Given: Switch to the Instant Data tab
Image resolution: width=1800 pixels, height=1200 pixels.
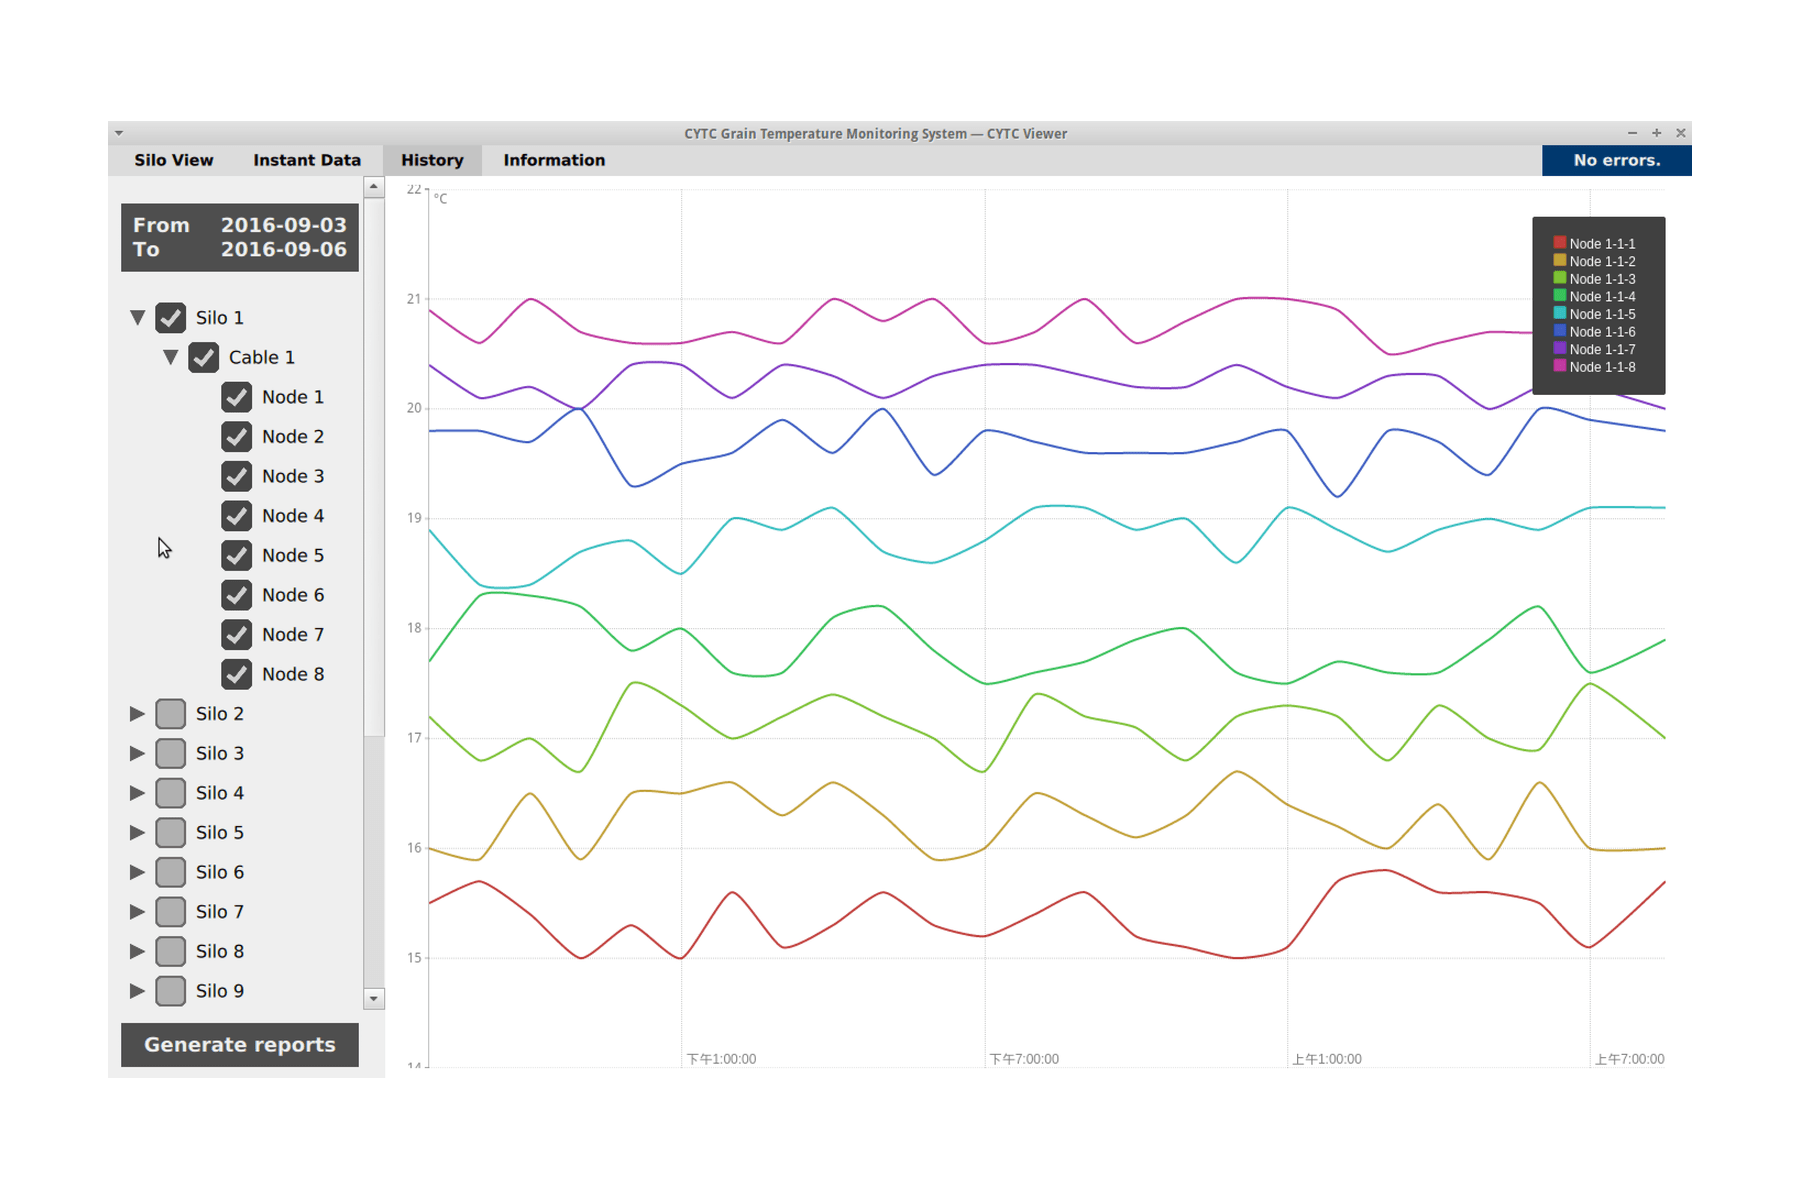Looking at the screenshot, I should pyautogui.click(x=307, y=160).
